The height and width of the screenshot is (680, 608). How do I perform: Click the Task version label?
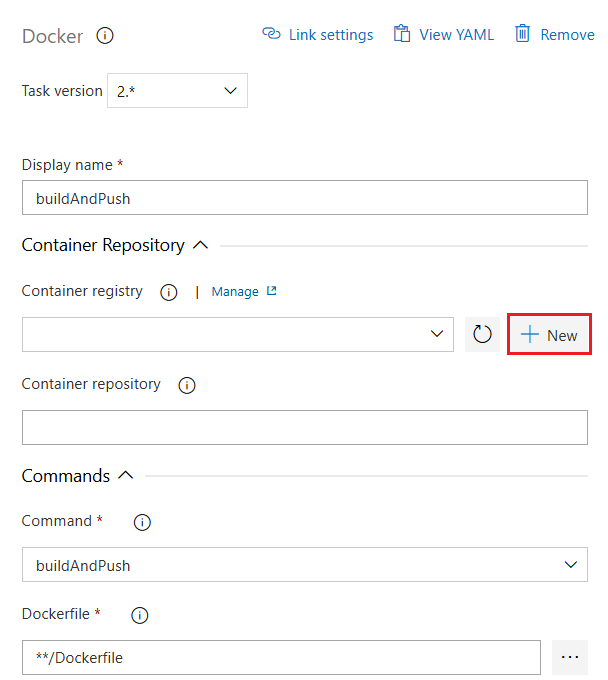pos(62,91)
